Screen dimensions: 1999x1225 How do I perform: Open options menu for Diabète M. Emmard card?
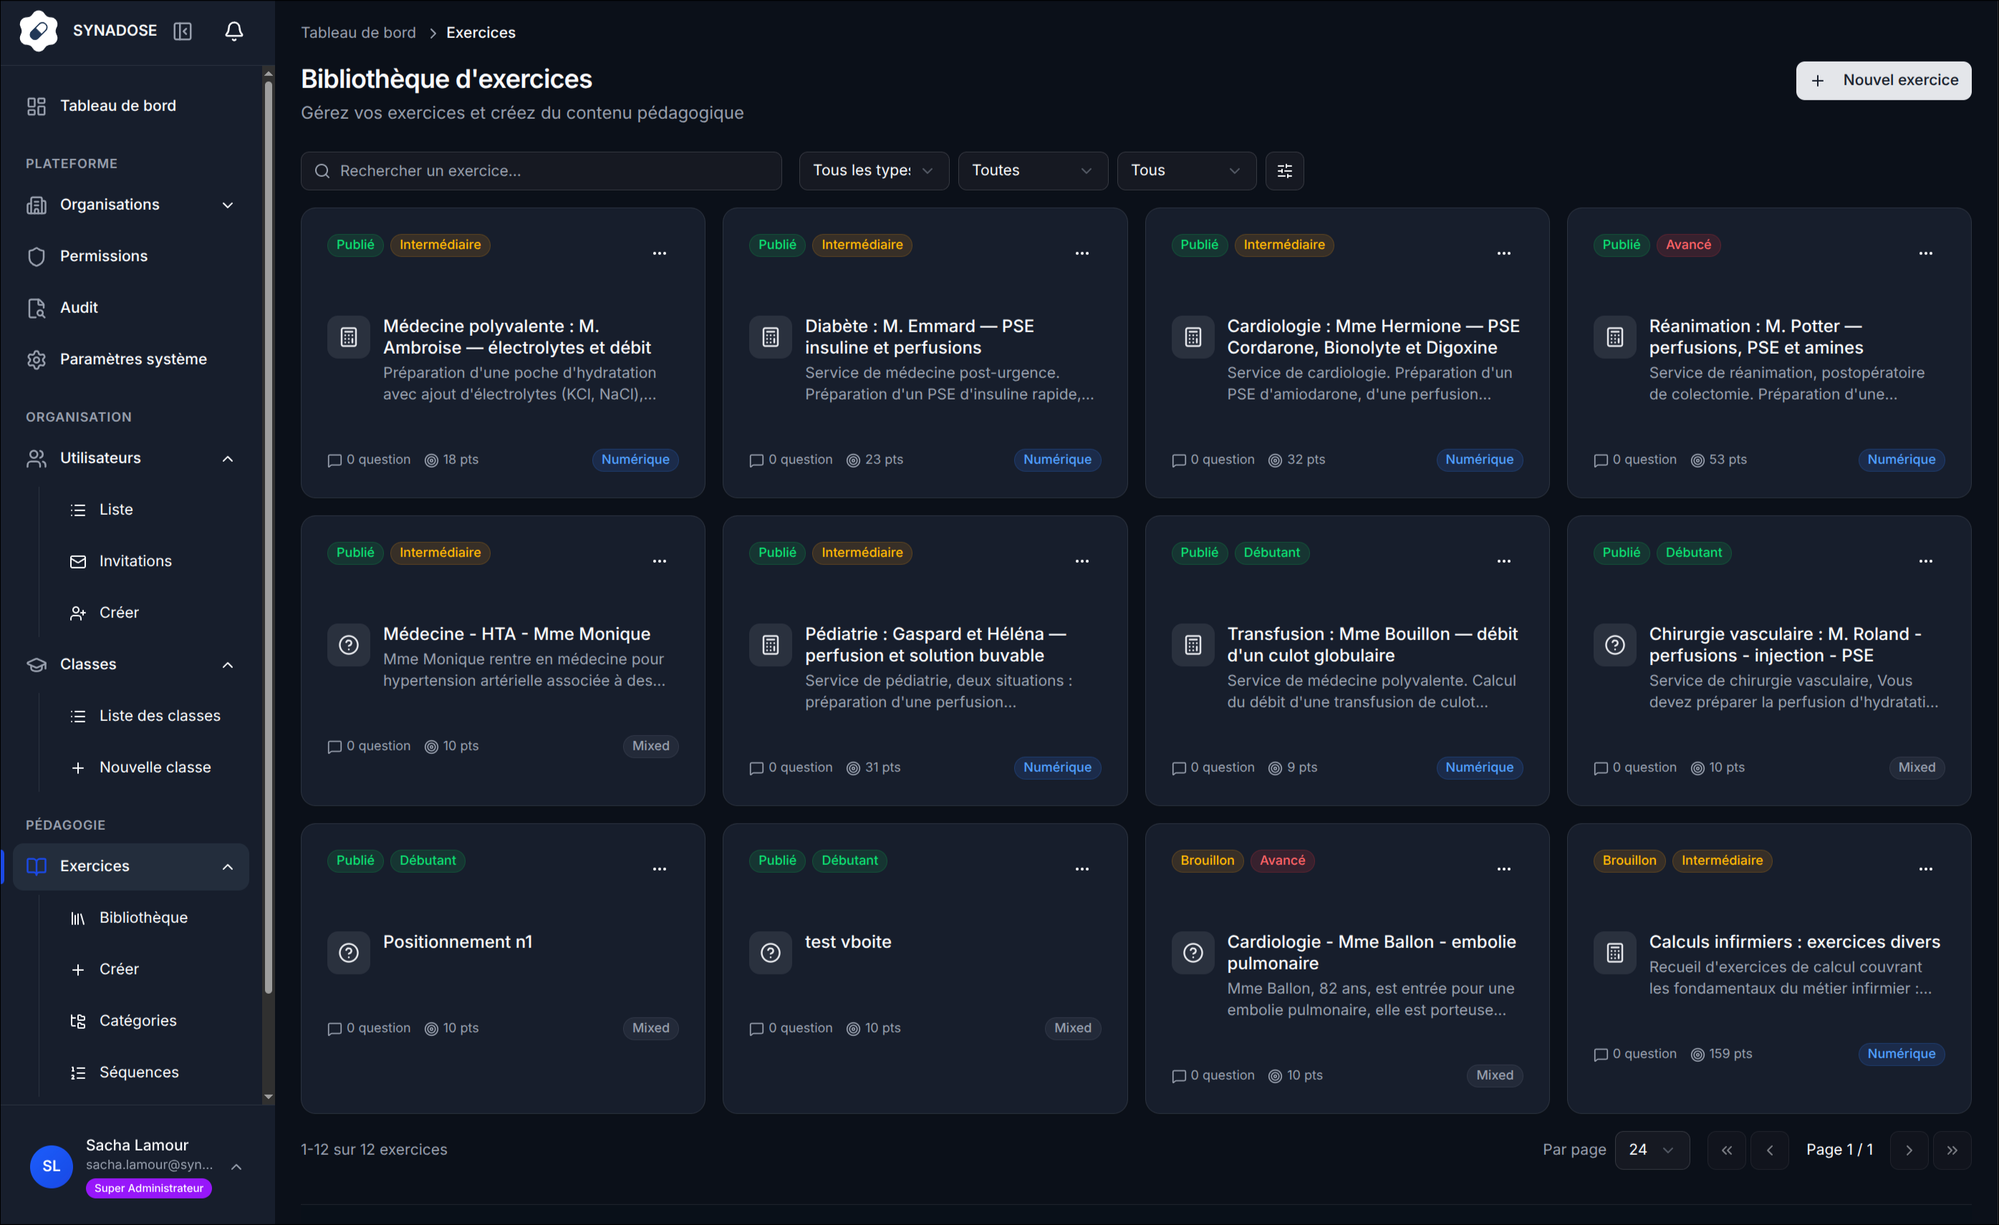pyautogui.click(x=1082, y=254)
